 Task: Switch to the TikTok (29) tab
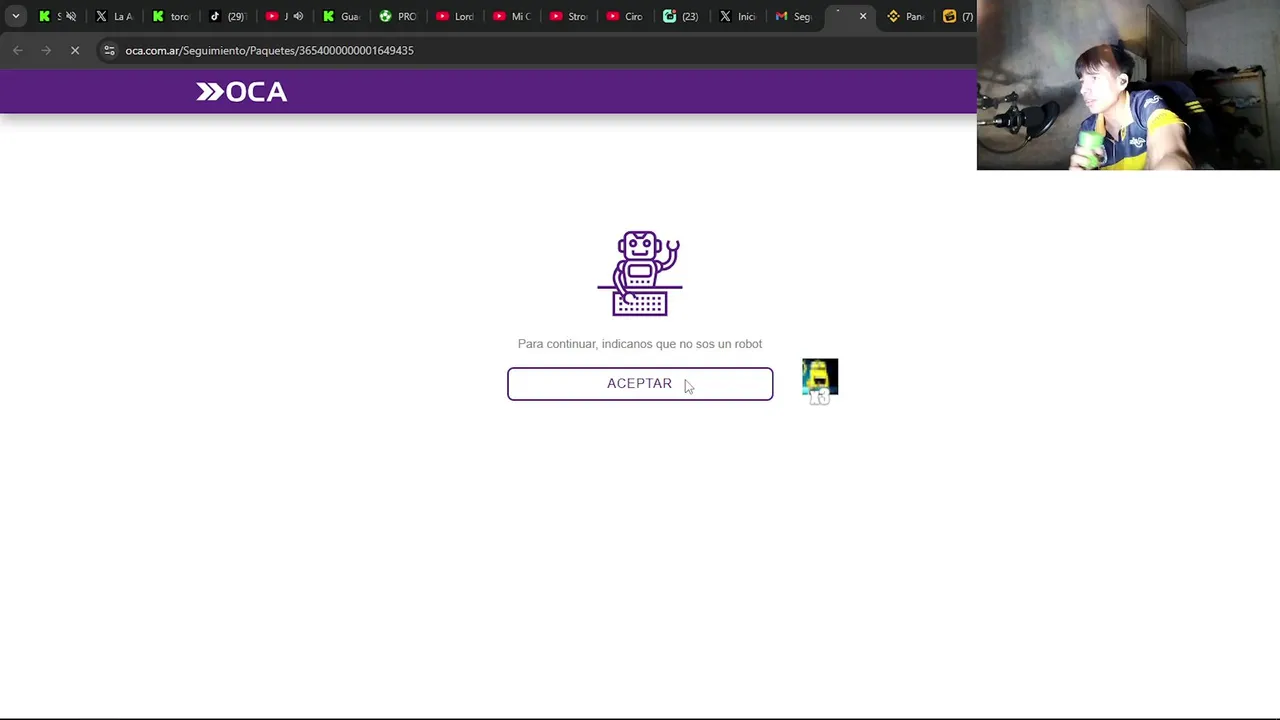(229, 16)
